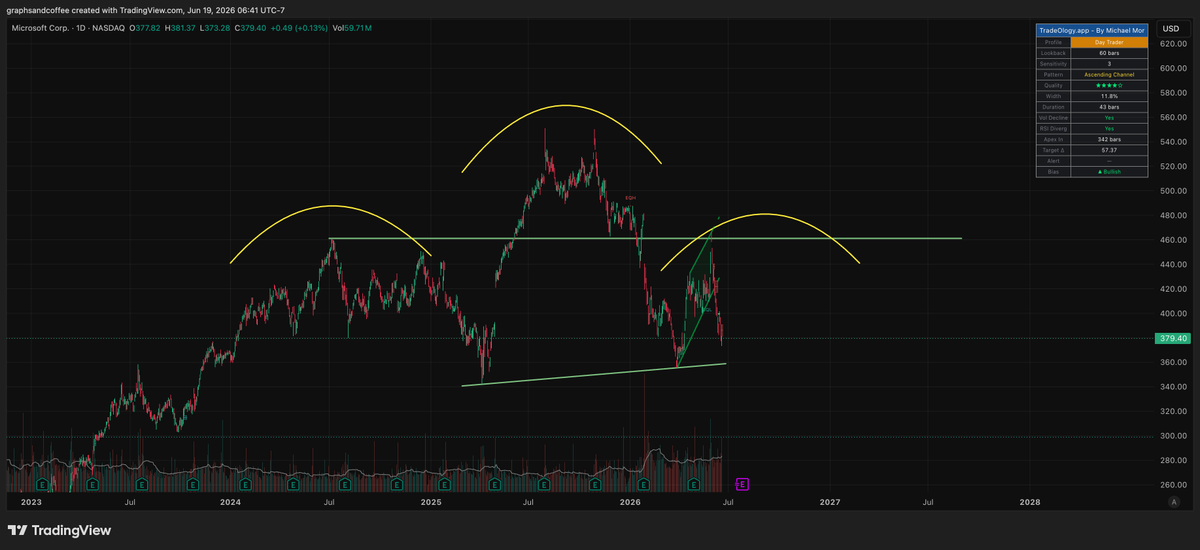Click the 2026 time axis label
This screenshot has width=1200, height=550.
[630, 503]
